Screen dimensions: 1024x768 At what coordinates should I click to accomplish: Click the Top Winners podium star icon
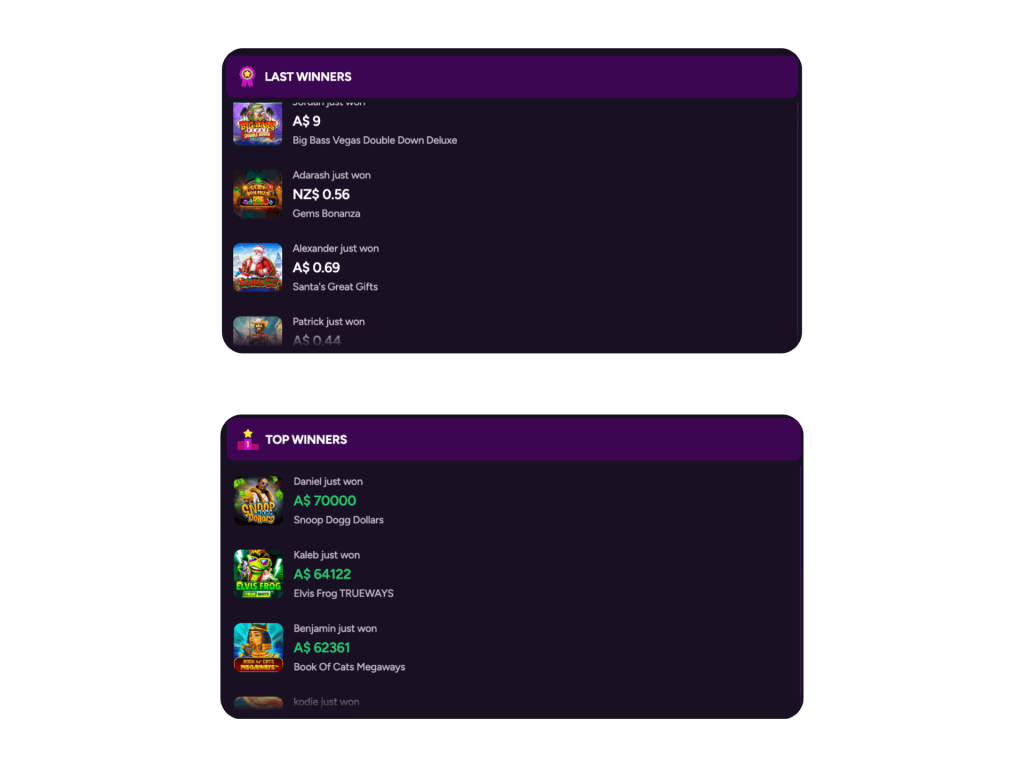pos(248,440)
